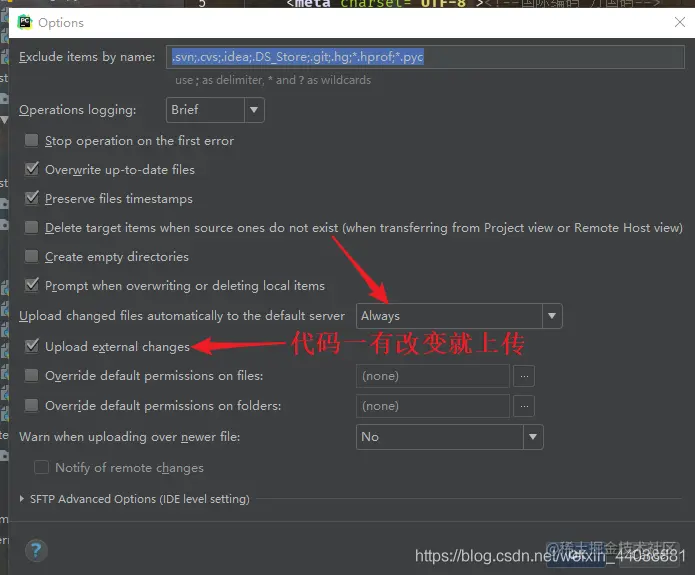Screen dimensions: 695x575
Task: Toggle Notify of remote changes checkbox
Action: pyautogui.click(x=41, y=467)
